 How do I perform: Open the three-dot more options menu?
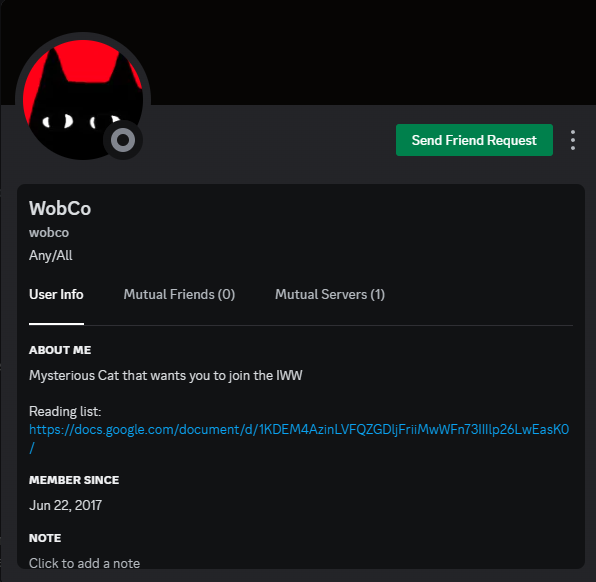pos(572,140)
